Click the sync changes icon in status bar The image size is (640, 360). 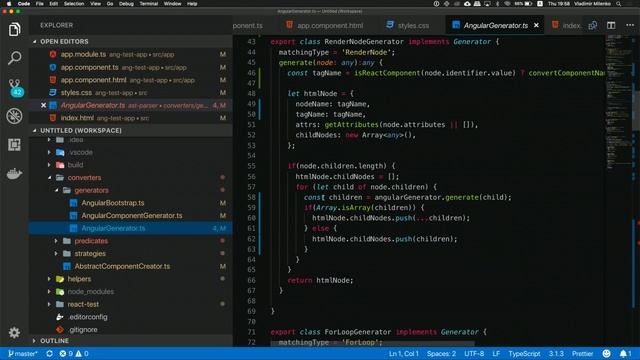tap(49, 353)
